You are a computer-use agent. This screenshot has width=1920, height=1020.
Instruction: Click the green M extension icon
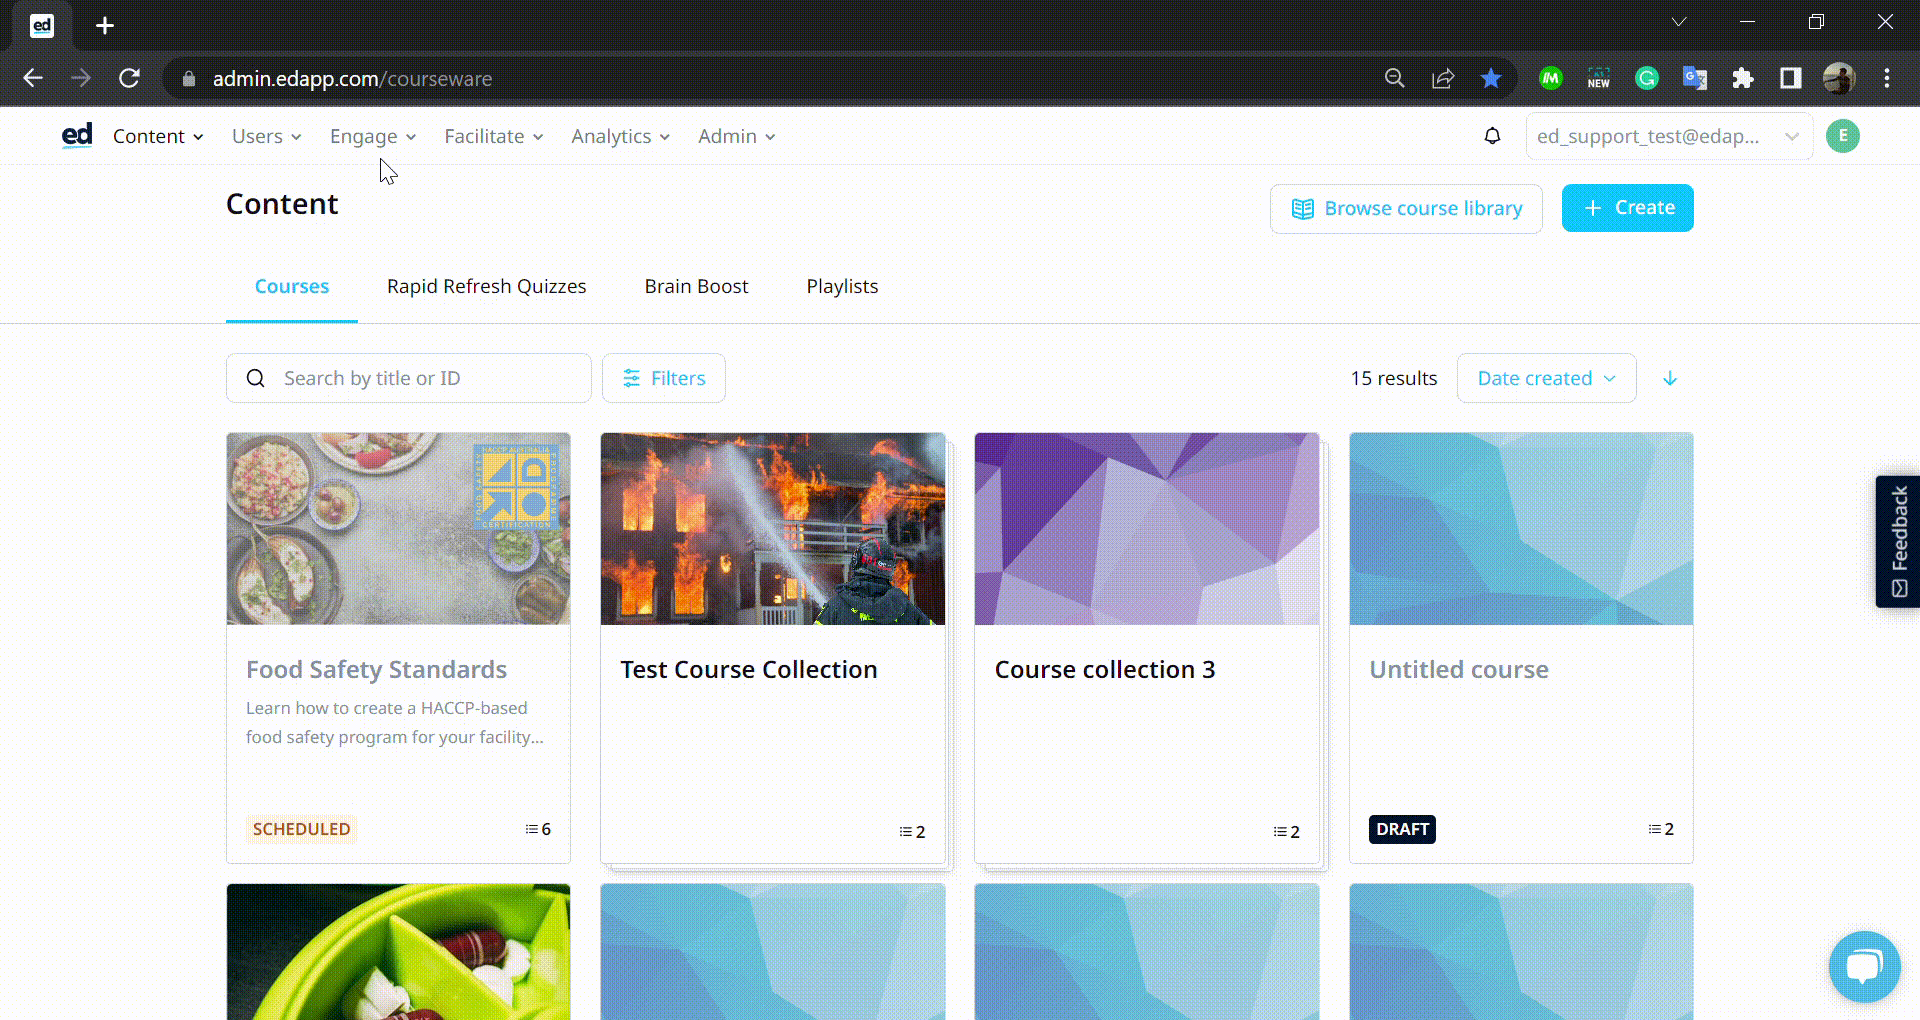(1551, 78)
